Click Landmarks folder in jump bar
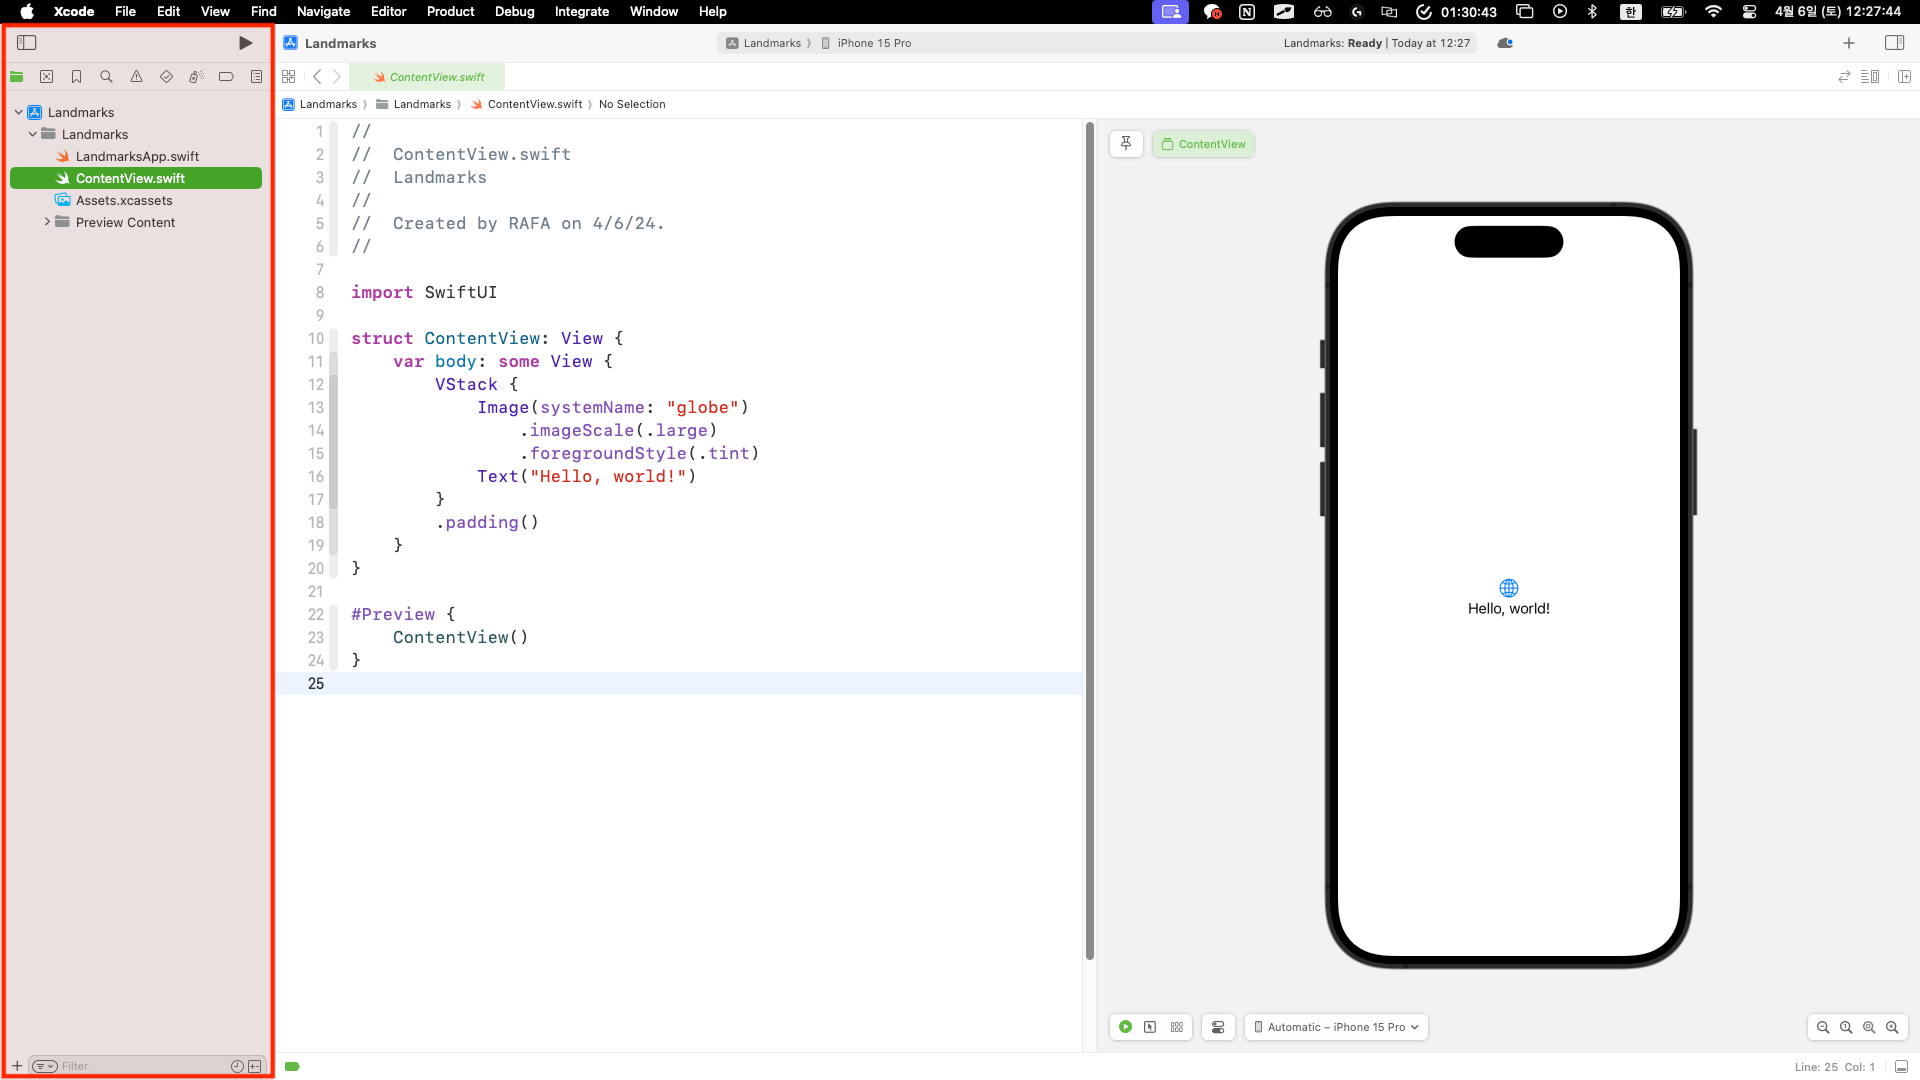 point(414,104)
